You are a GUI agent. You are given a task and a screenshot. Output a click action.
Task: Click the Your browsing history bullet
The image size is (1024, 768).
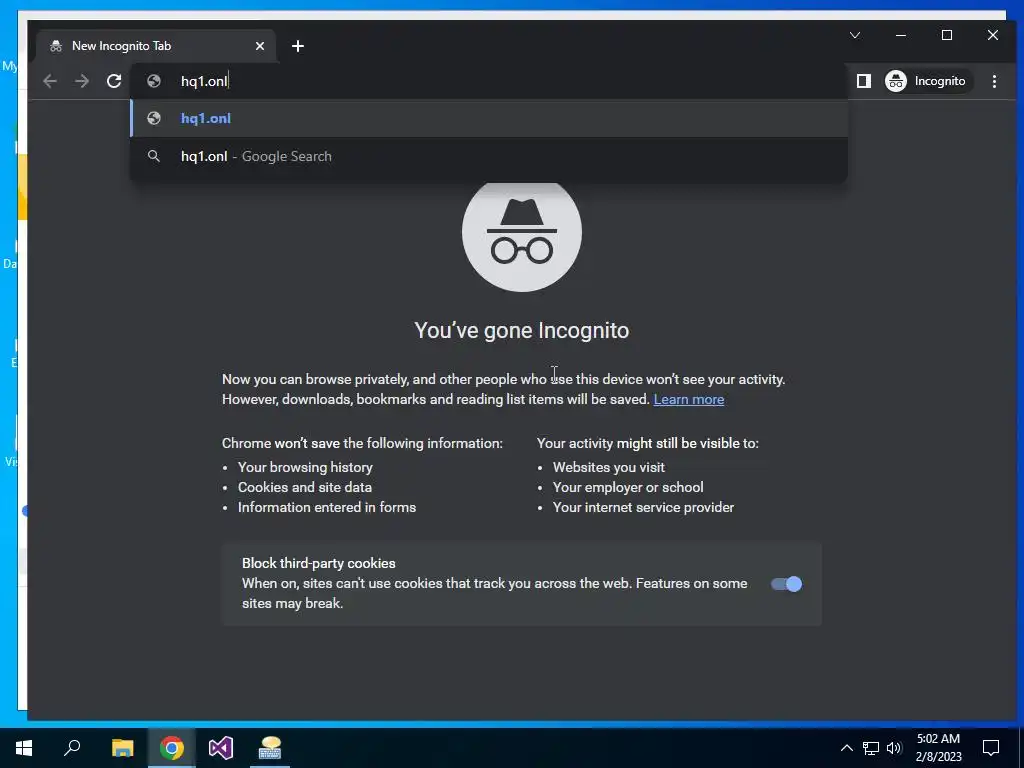305,468
